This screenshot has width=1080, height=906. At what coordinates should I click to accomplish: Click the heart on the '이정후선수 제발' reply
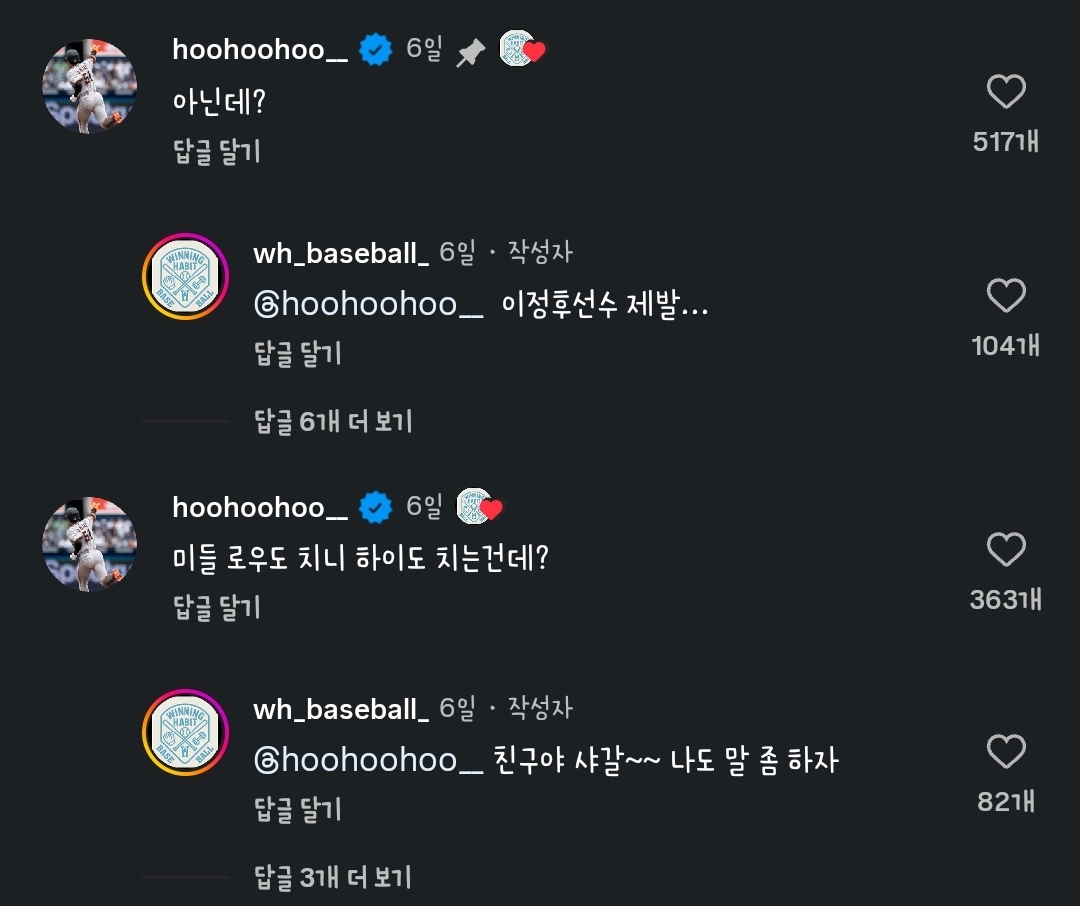[x=1007, y=296]
